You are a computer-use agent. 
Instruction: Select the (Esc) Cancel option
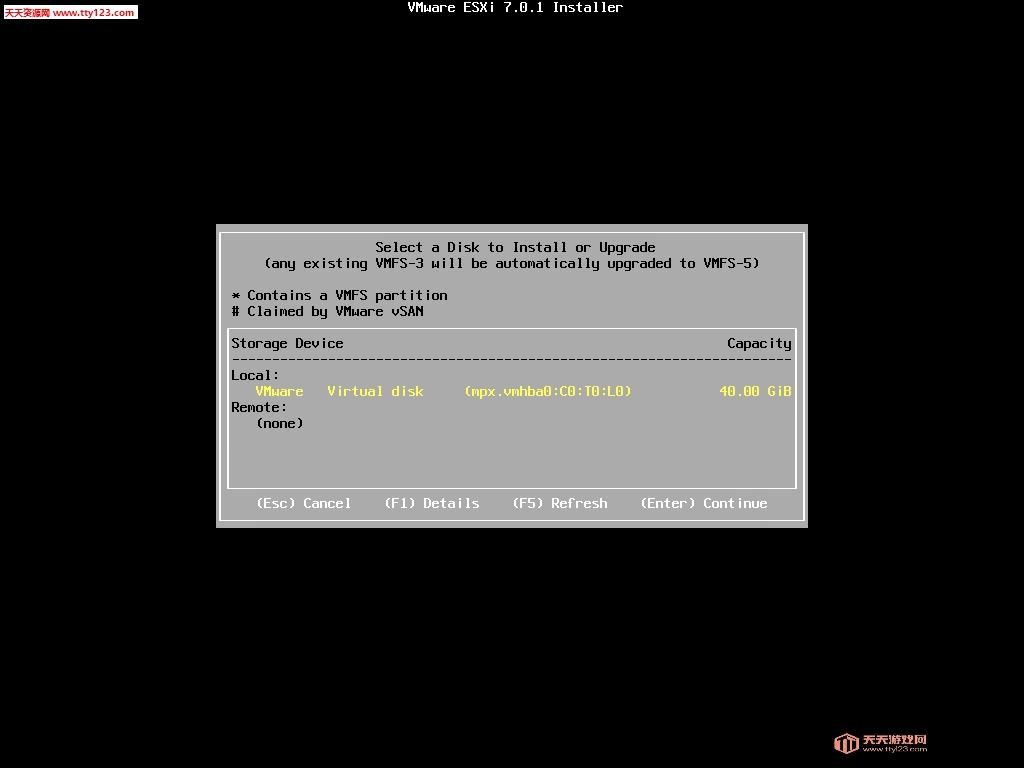304,504
